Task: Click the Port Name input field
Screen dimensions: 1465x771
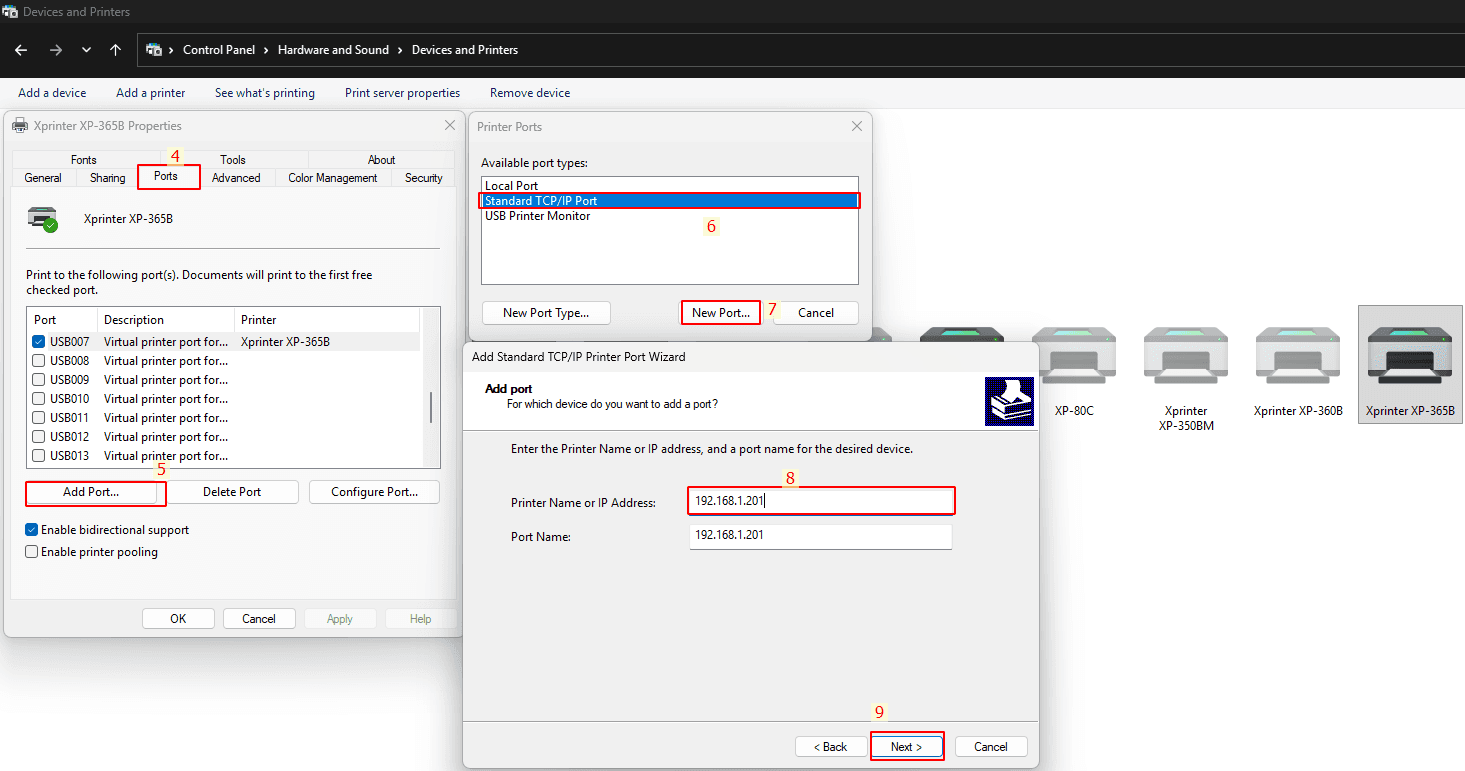Action: (821, 536)
